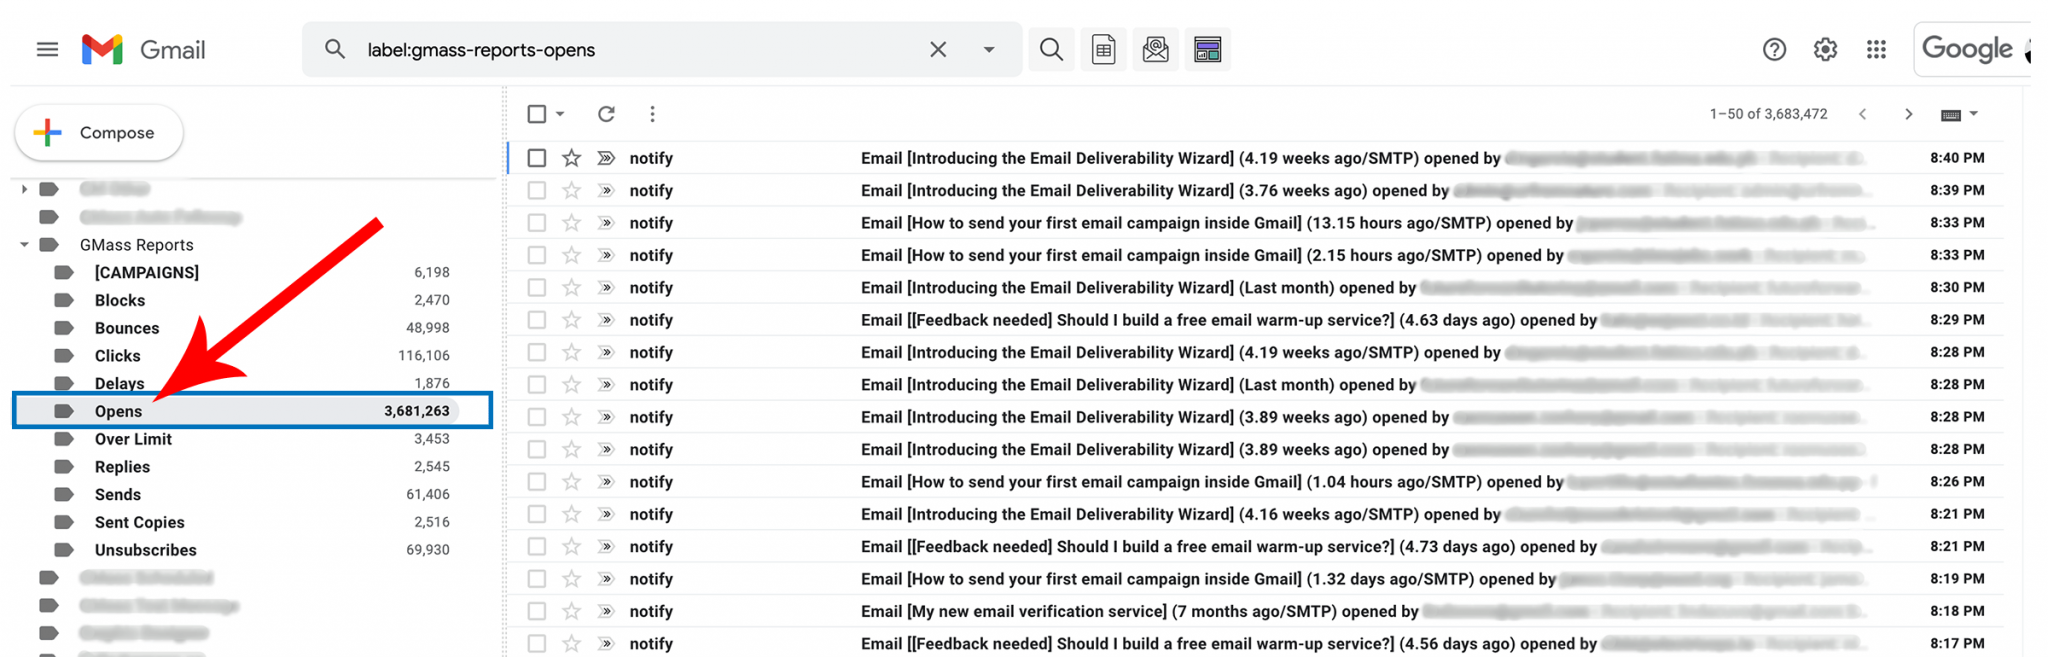Open the My new email verification service email

click(1256, 611)
